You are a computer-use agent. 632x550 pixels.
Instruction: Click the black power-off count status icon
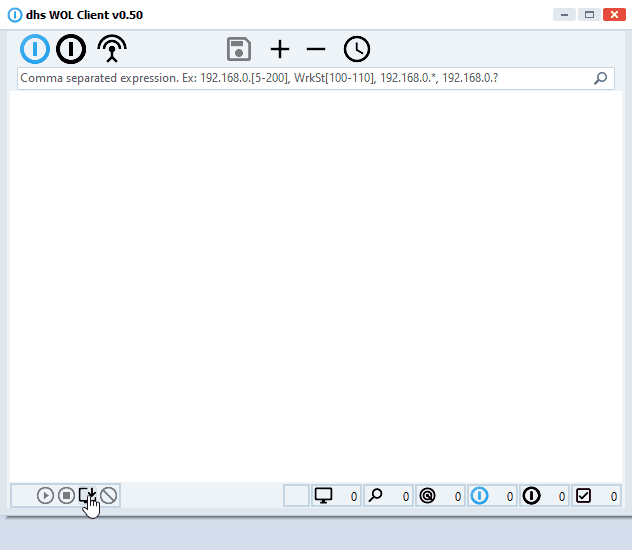[531, 496]
